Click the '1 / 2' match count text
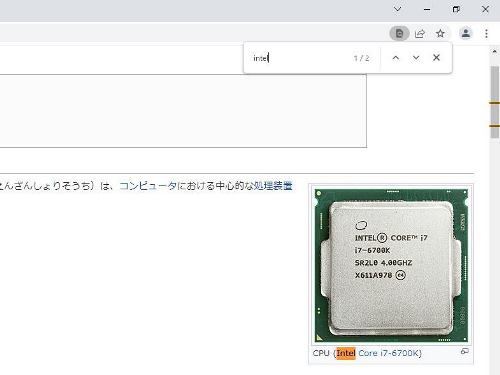The image size is (500, 375). coord(361,58)
